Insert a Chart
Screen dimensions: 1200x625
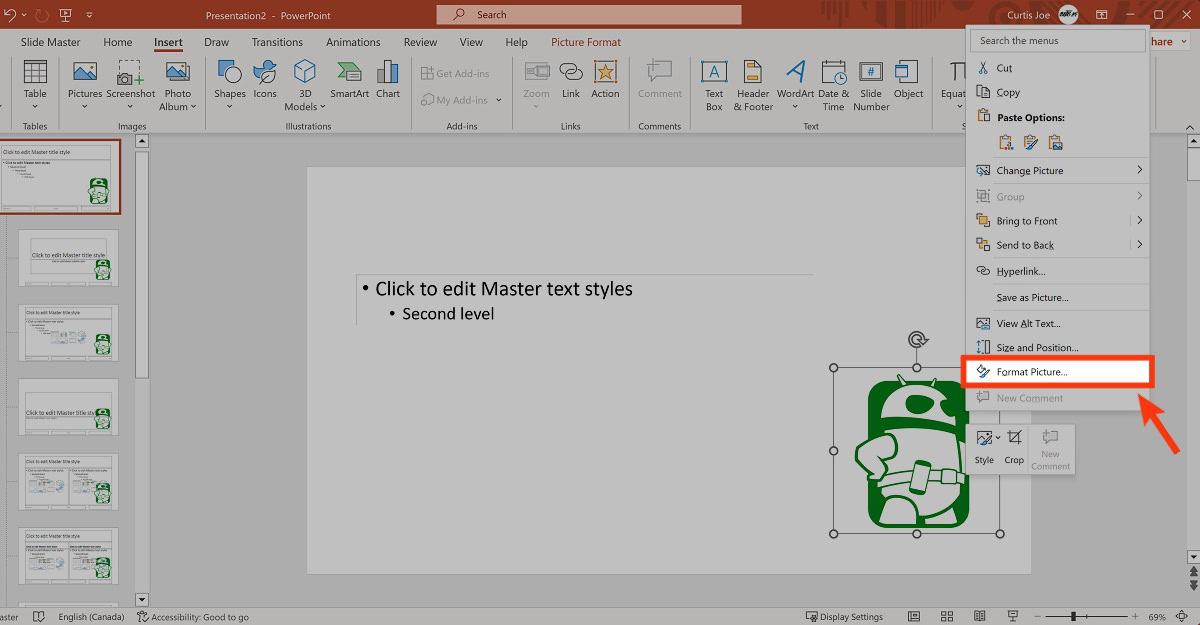pos(388,82)
